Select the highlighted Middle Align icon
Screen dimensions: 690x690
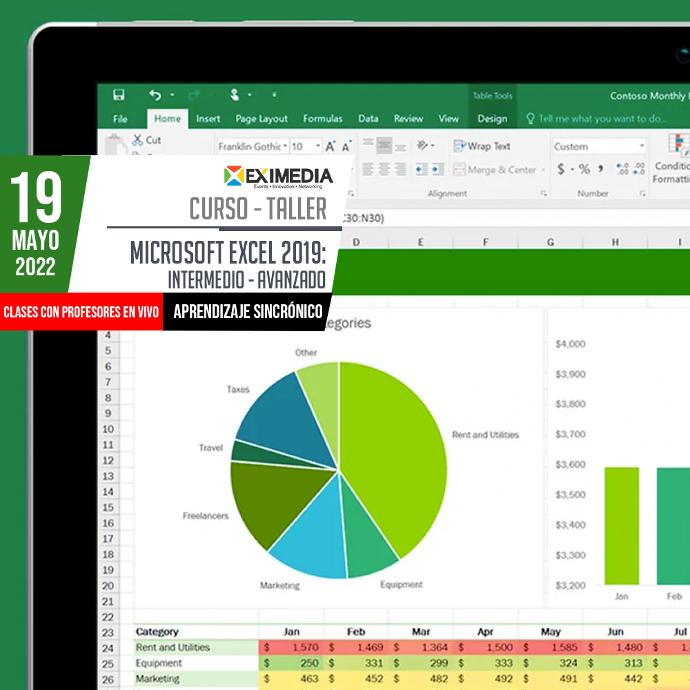coord(384,145)
